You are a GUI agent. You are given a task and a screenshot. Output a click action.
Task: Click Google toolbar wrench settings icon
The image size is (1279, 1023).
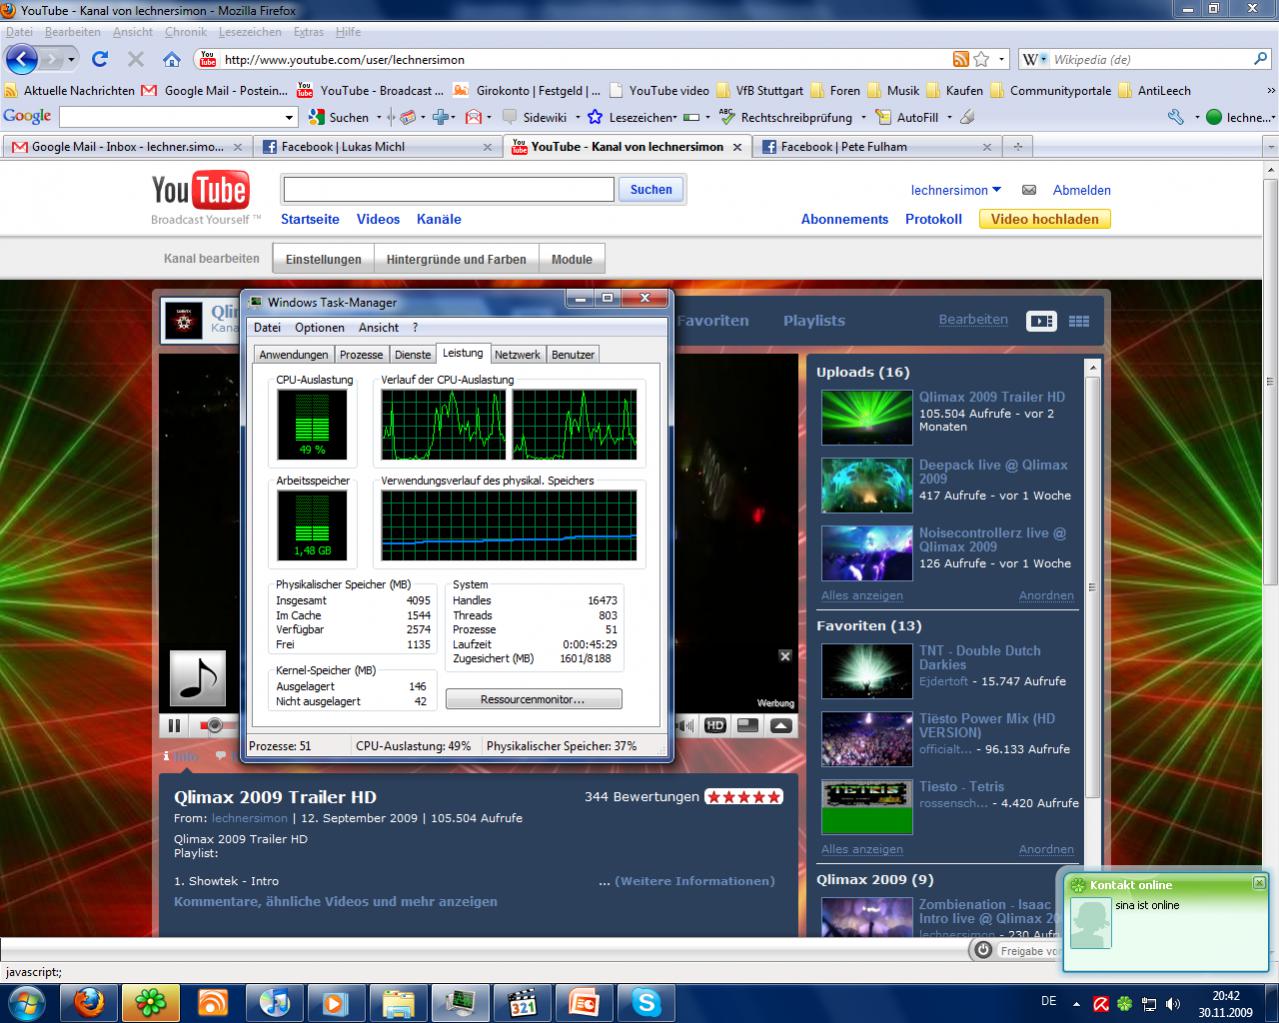(1176, 117)
